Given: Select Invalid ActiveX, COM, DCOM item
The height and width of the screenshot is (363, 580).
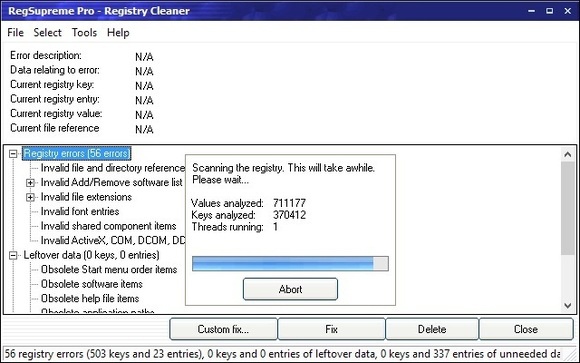Looking at the screenshot, I should tap(112, 241).
